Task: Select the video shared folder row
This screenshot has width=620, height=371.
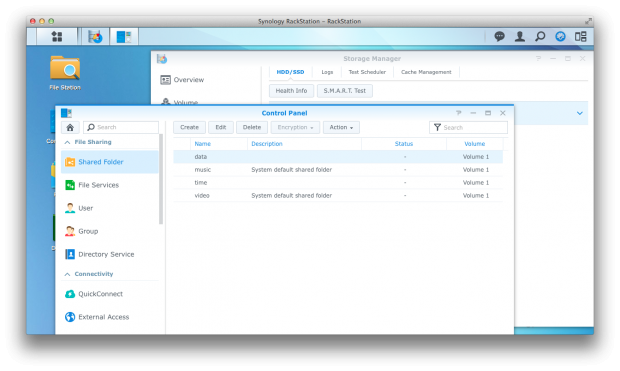Action: pyautogui.click(x=338, y=196)
